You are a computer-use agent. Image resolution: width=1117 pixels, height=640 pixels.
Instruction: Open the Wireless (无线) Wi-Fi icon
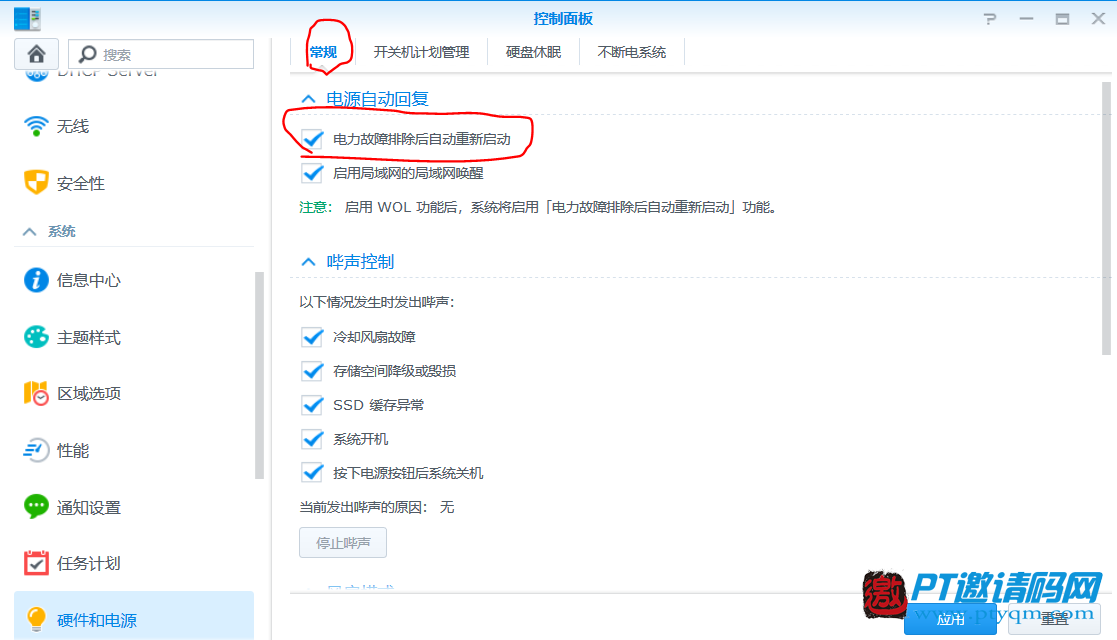pos(36,126)
